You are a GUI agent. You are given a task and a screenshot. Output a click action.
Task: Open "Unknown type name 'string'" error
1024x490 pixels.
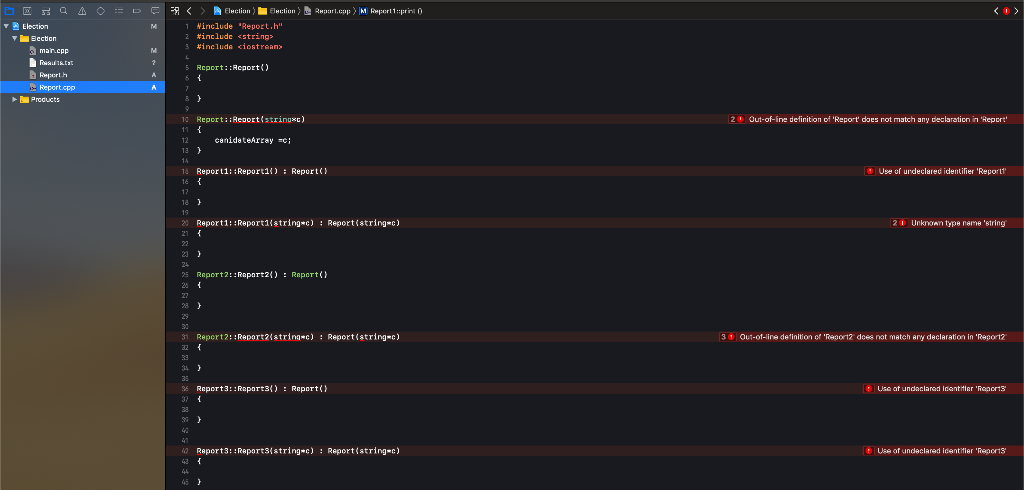(959, 223)
